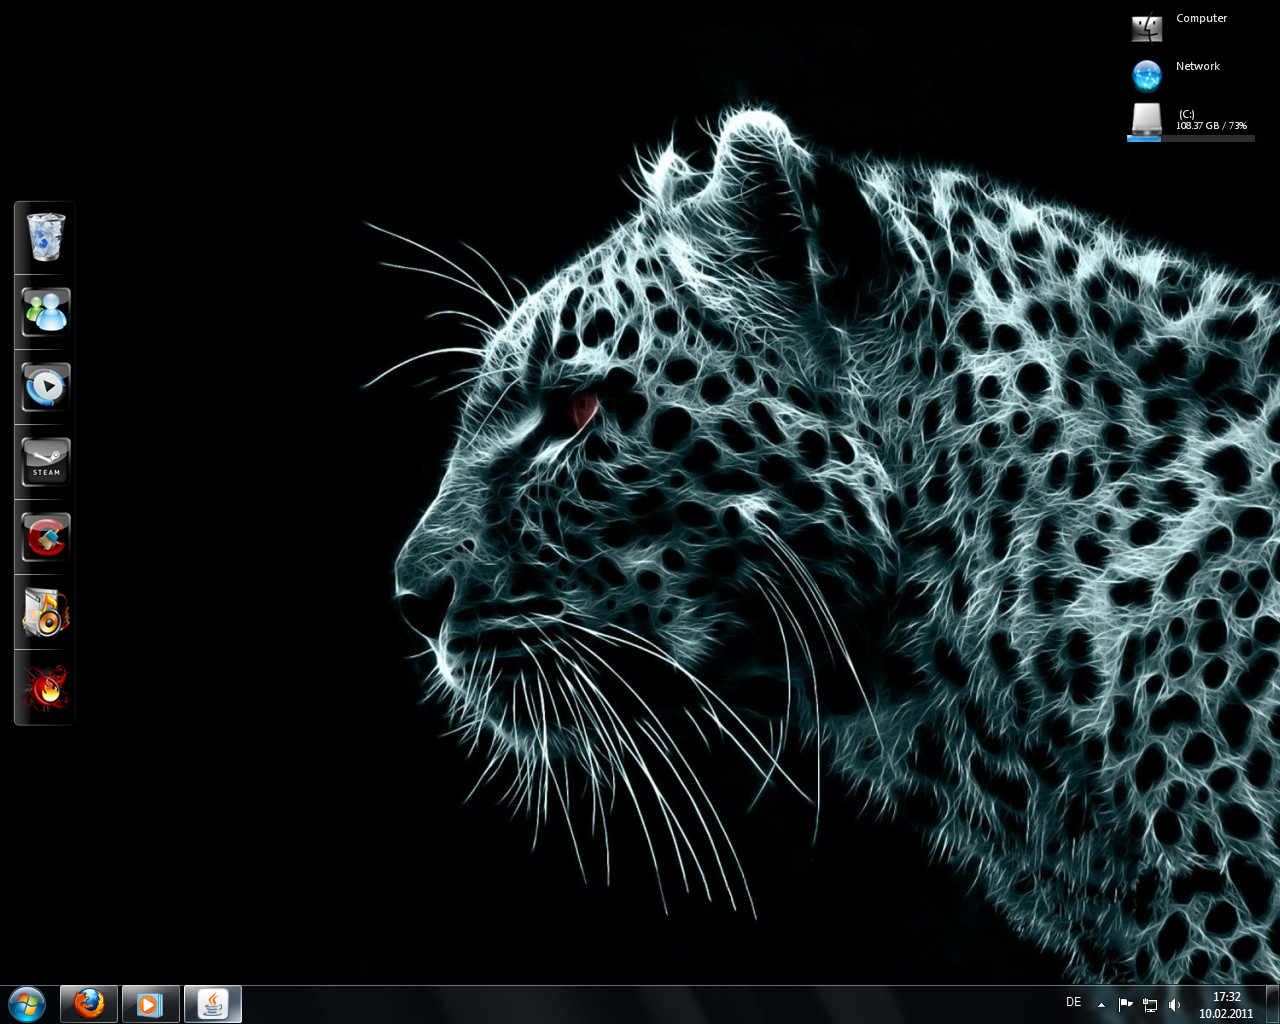Click the clock showing 17:32
This screenshot has height=1024, width=1280.
point(1226,1004)
